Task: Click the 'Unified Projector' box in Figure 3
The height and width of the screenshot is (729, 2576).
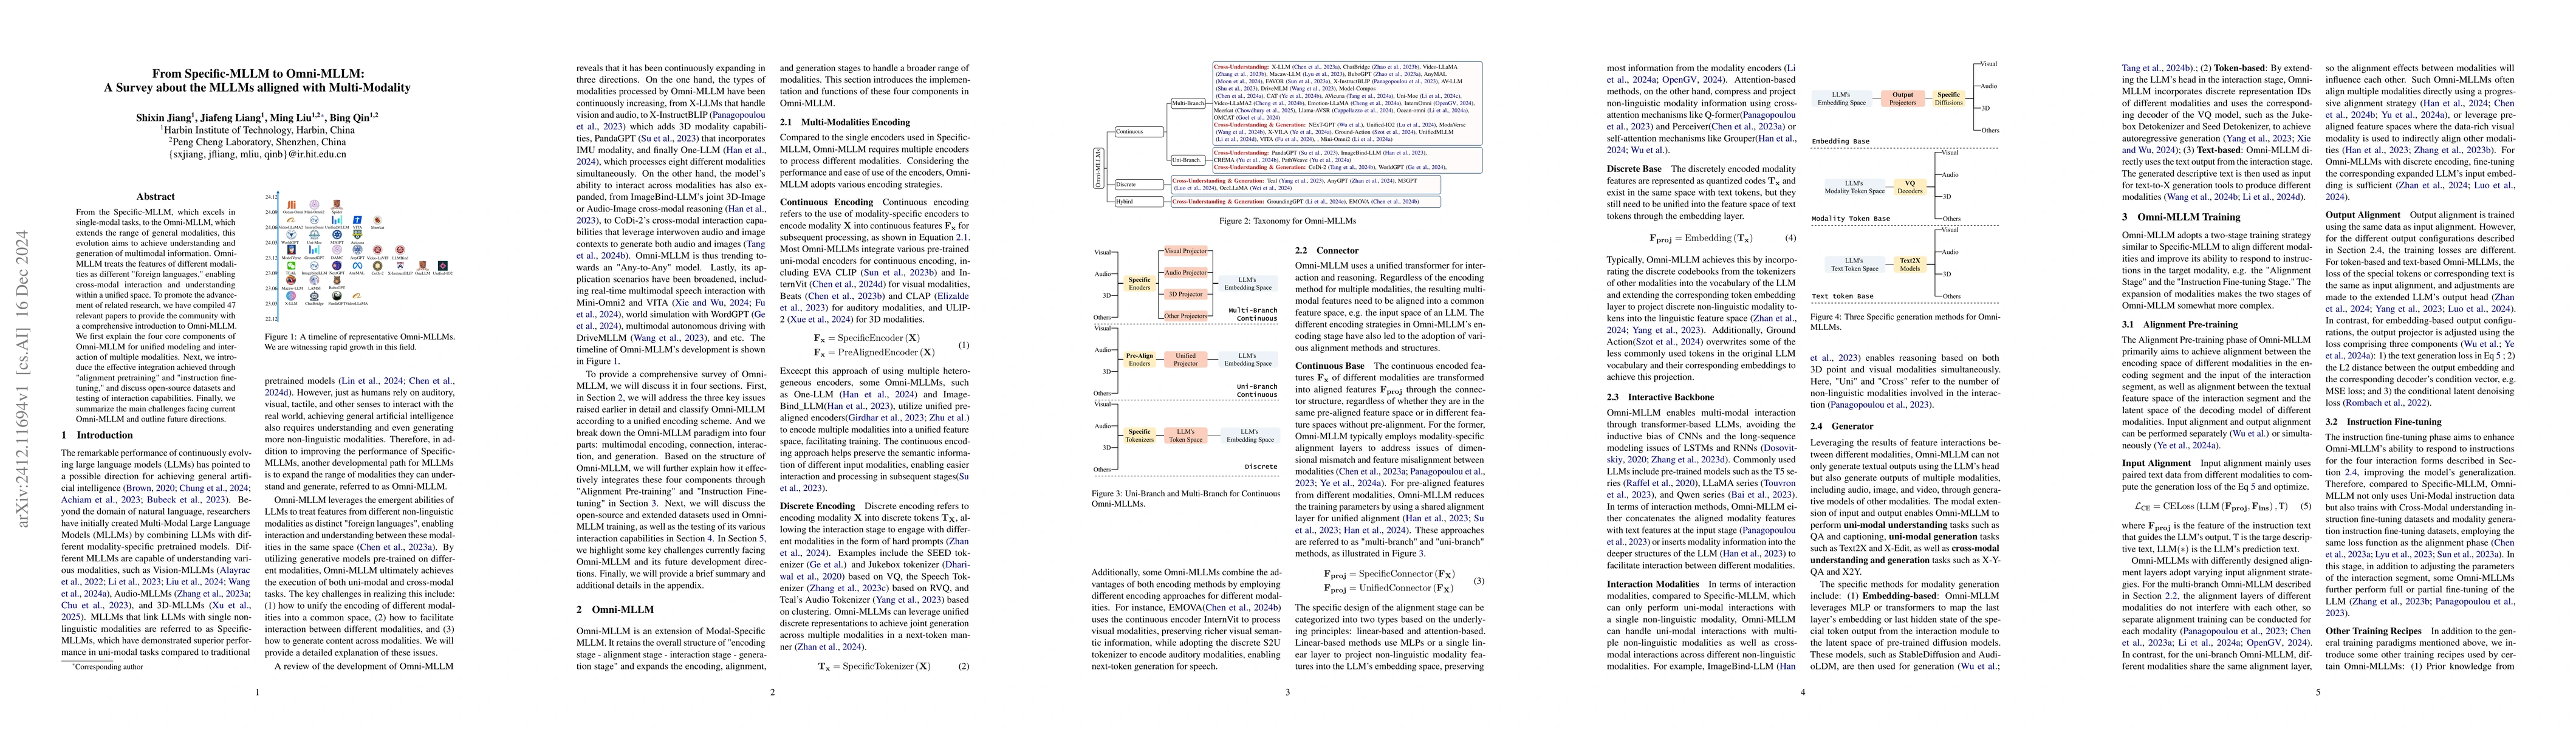Action: pos(1186,359)
